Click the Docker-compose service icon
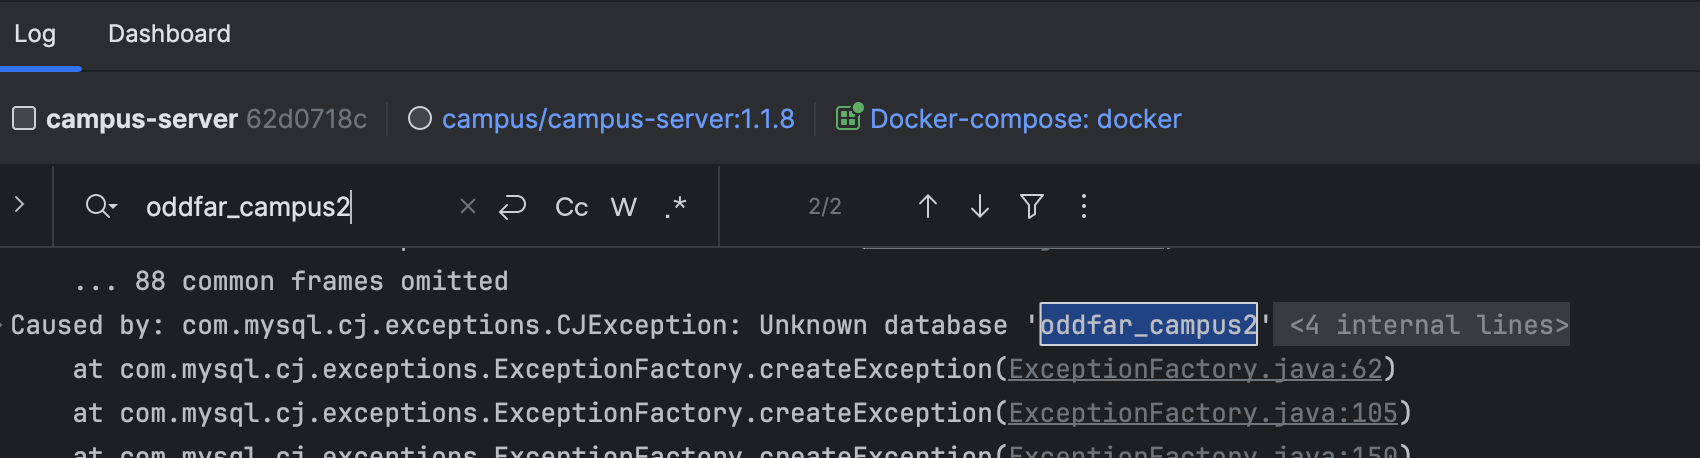 (849, 118)
